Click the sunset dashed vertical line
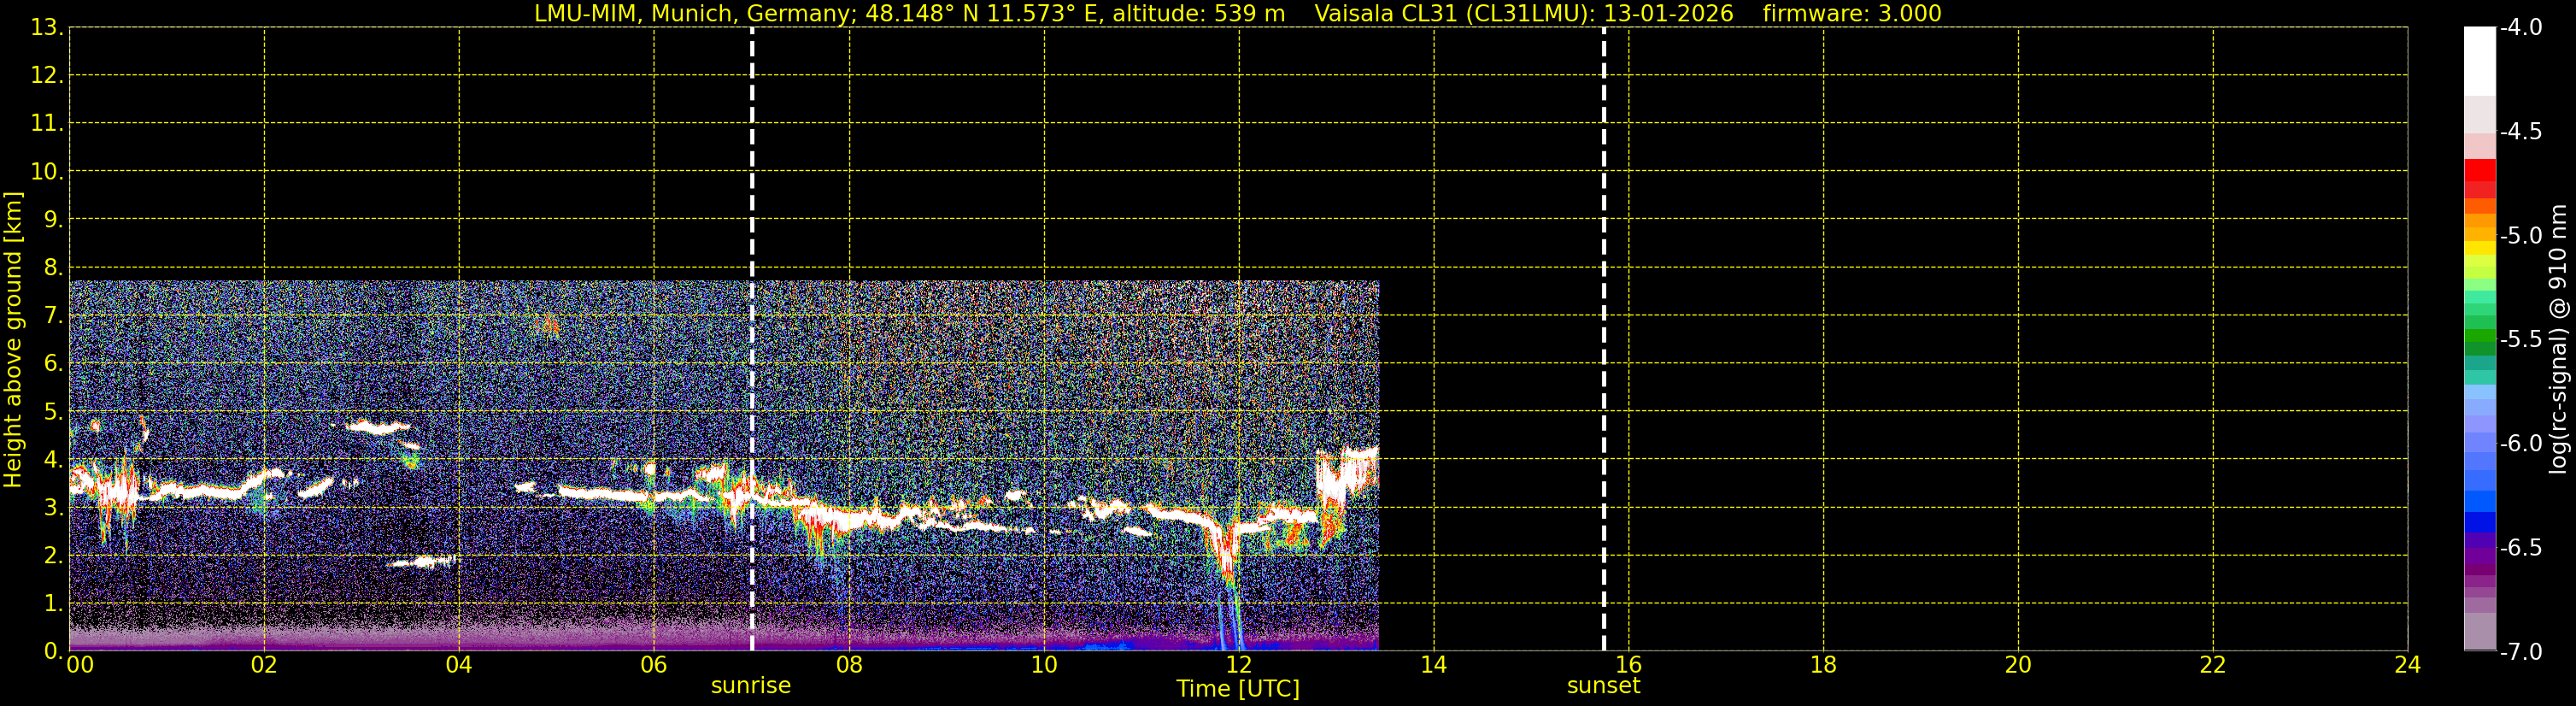 tap(1604, 339)
